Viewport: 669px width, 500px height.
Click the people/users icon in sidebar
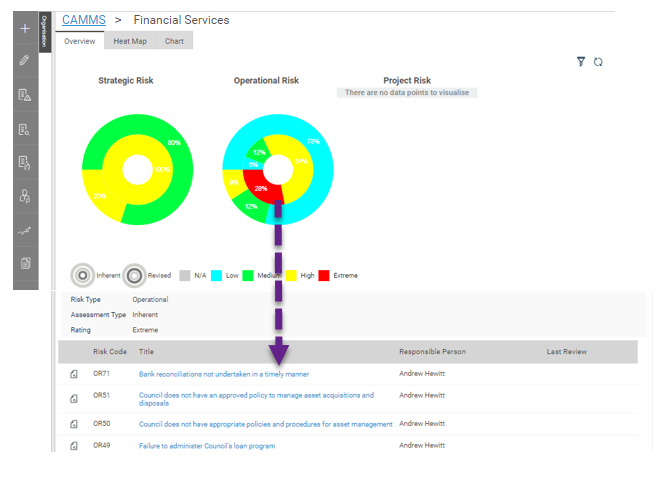(x=25, y=196)
